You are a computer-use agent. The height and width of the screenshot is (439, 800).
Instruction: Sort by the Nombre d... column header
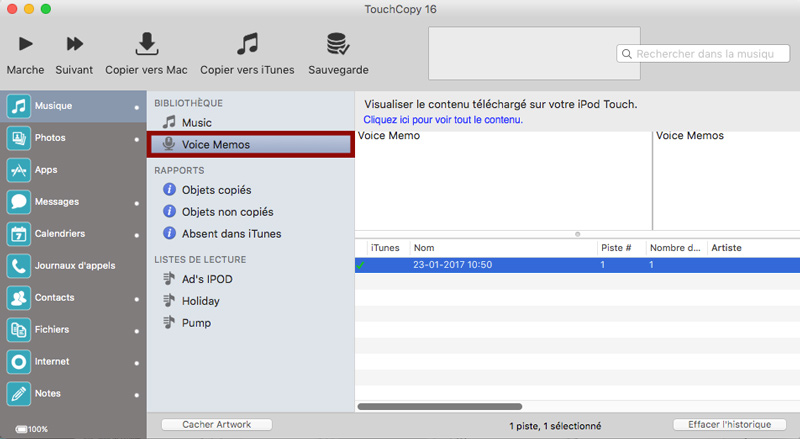click(x=676, y=248)
